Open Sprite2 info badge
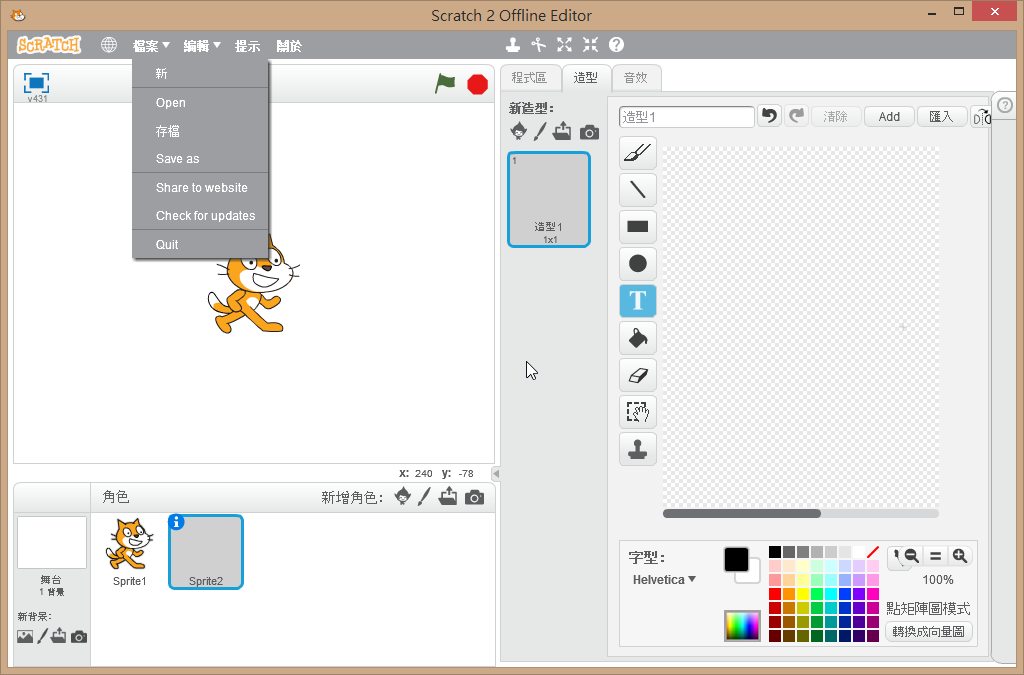Viewport: 1024px width, 675px height. [176, 522]
